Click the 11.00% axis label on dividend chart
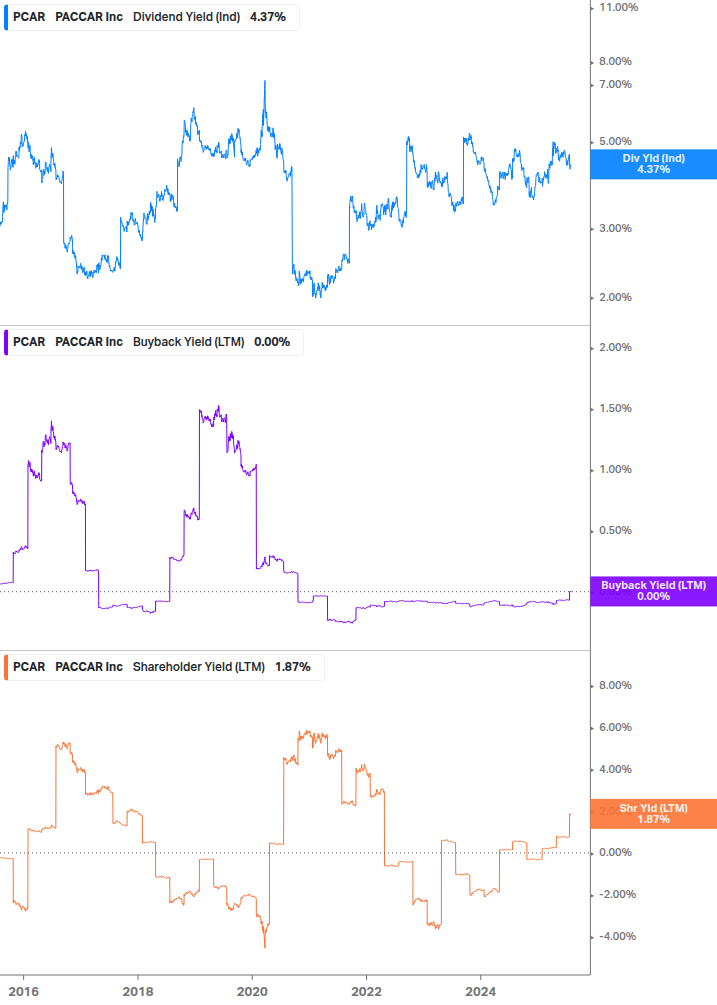This screenshot has width=717, height=1005. [618, 8]
